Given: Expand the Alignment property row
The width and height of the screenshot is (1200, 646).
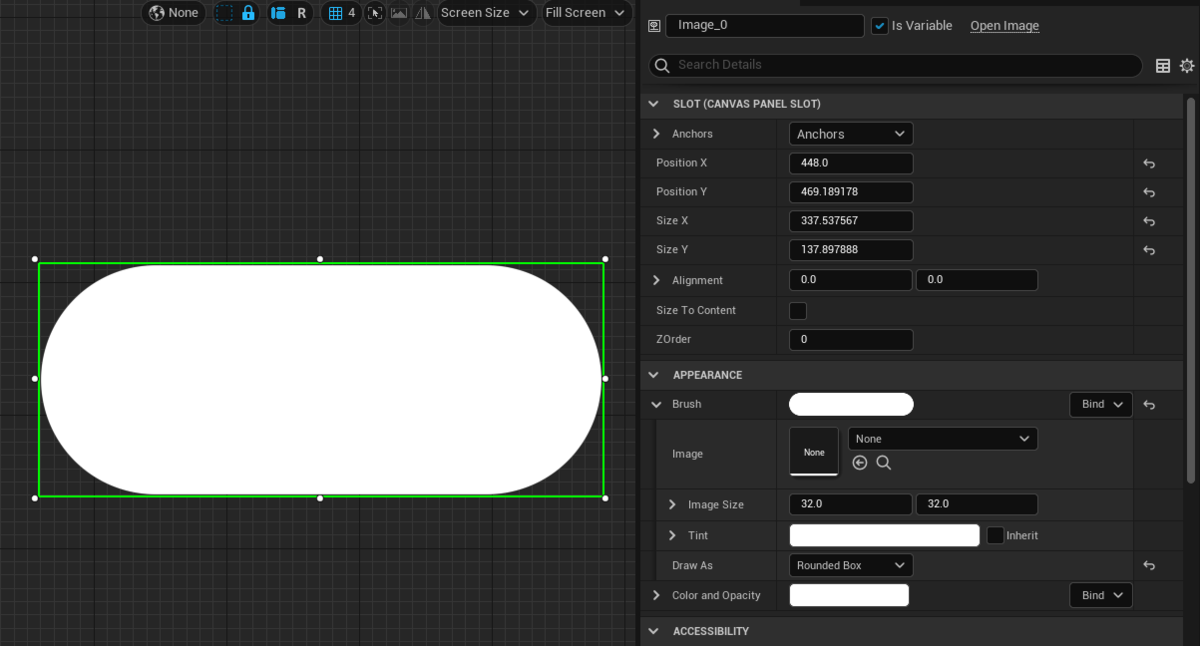Looking at the screenshot, I should click(657, 280).
